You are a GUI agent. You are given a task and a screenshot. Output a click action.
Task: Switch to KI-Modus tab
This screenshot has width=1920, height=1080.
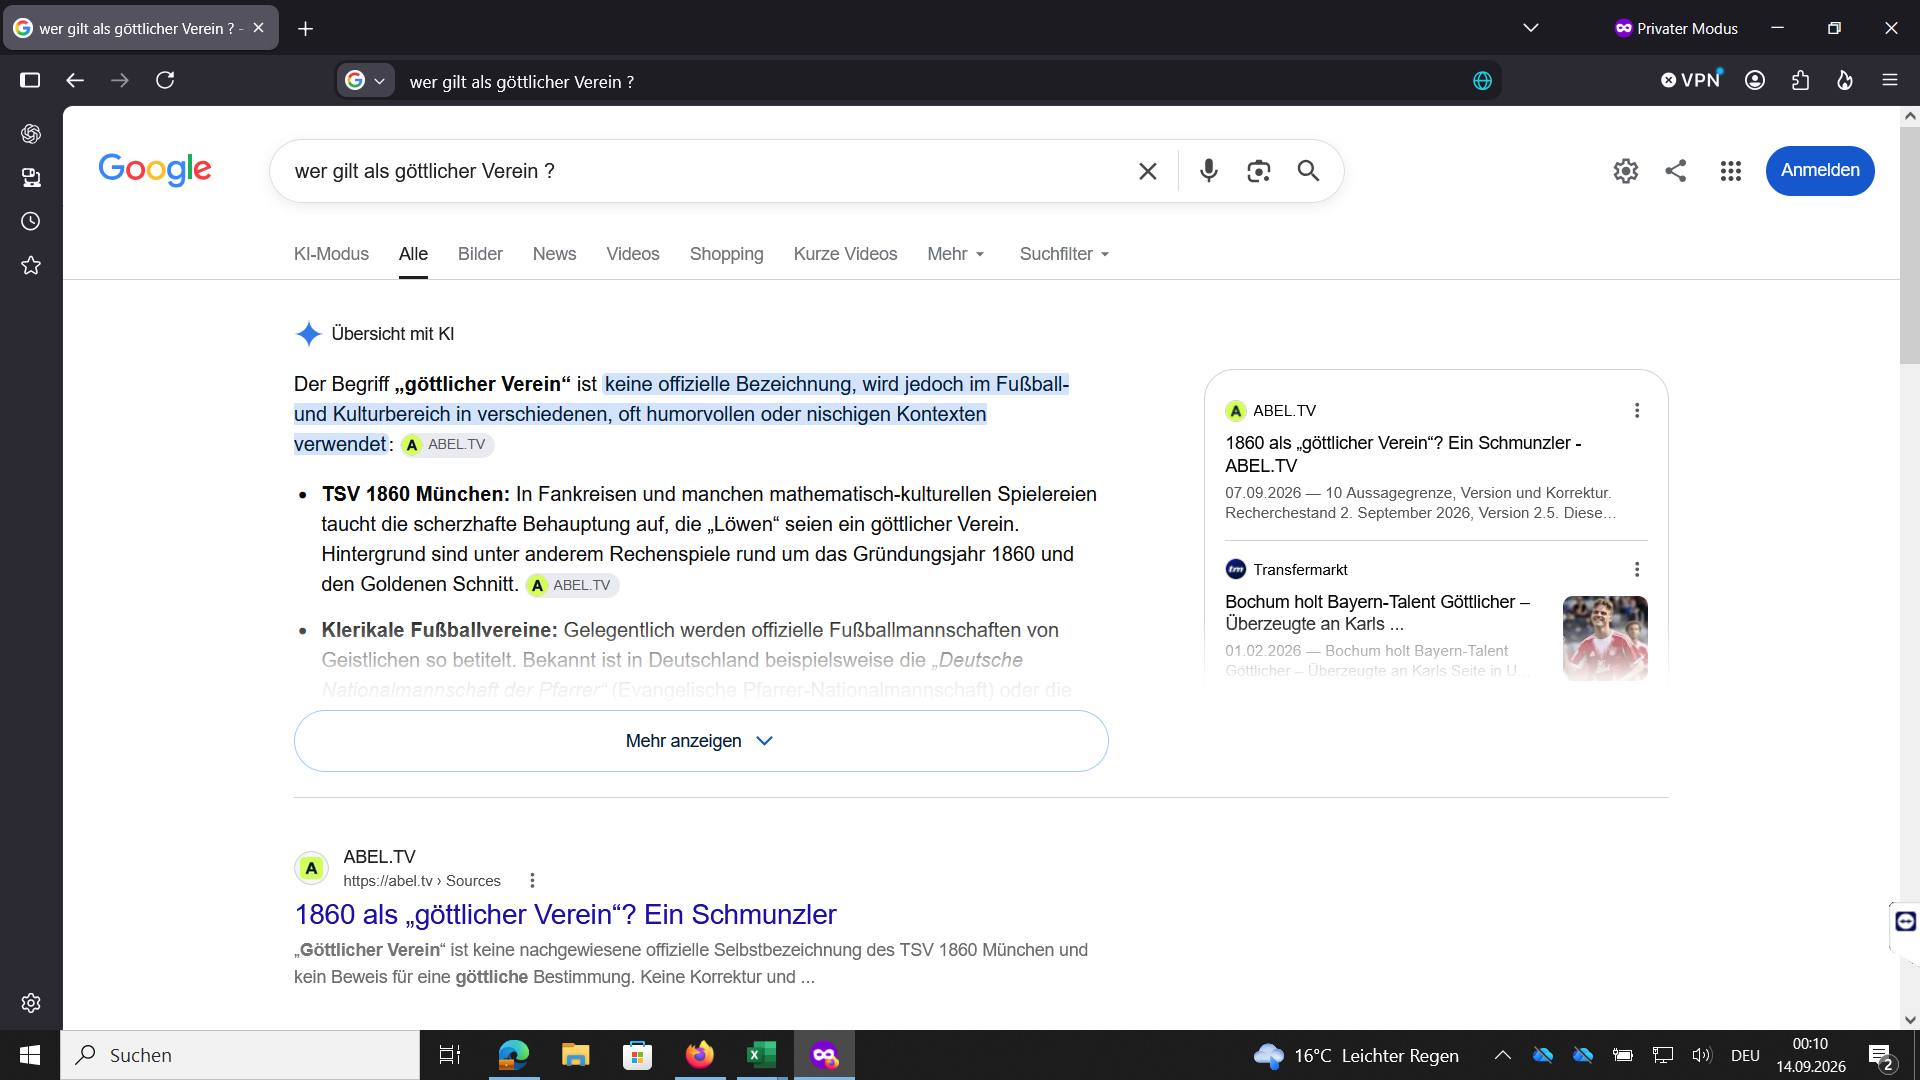pyautogui.click(x=331, y=254)
